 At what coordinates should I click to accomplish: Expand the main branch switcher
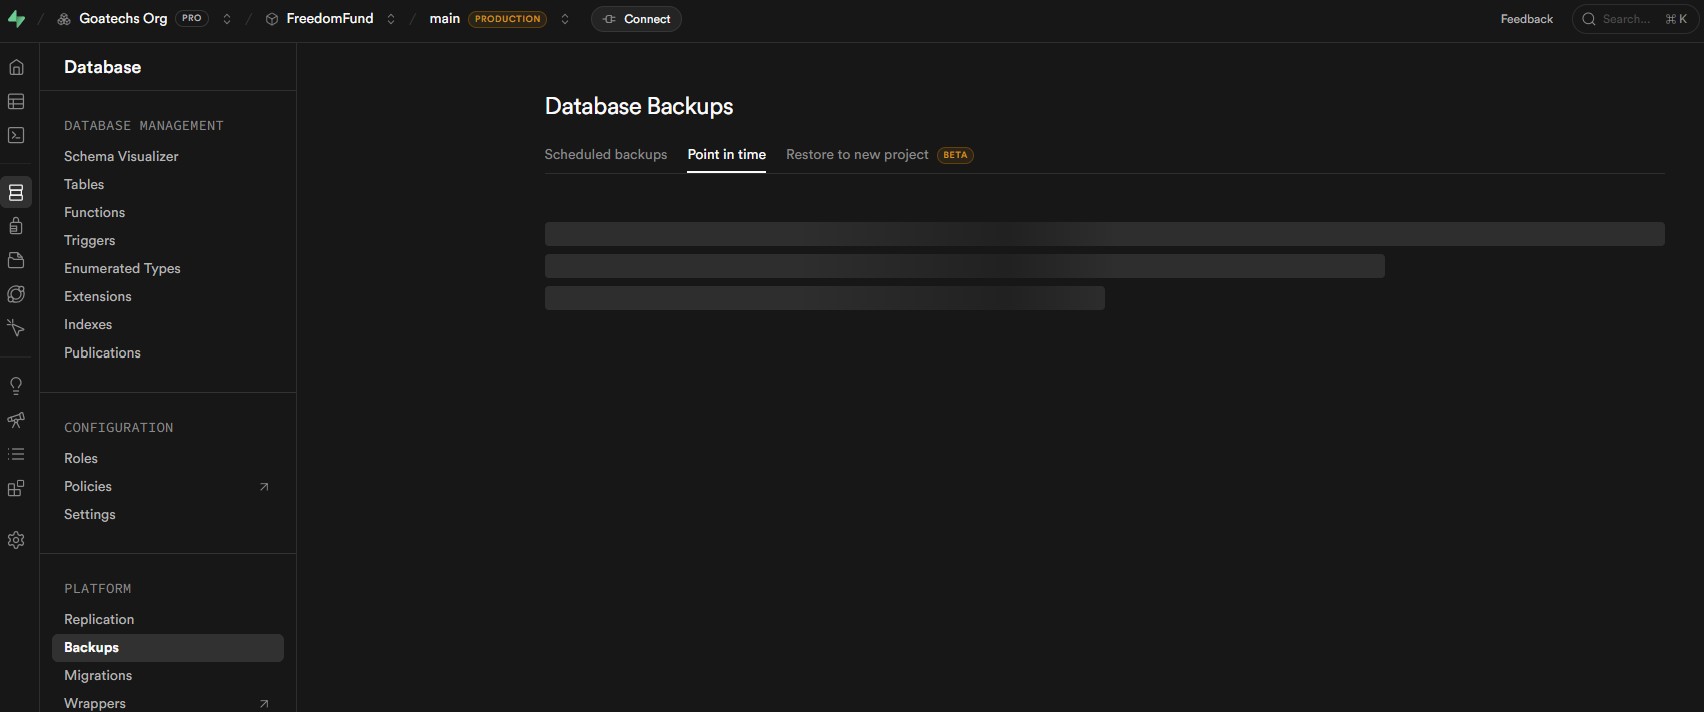[565, 19]
